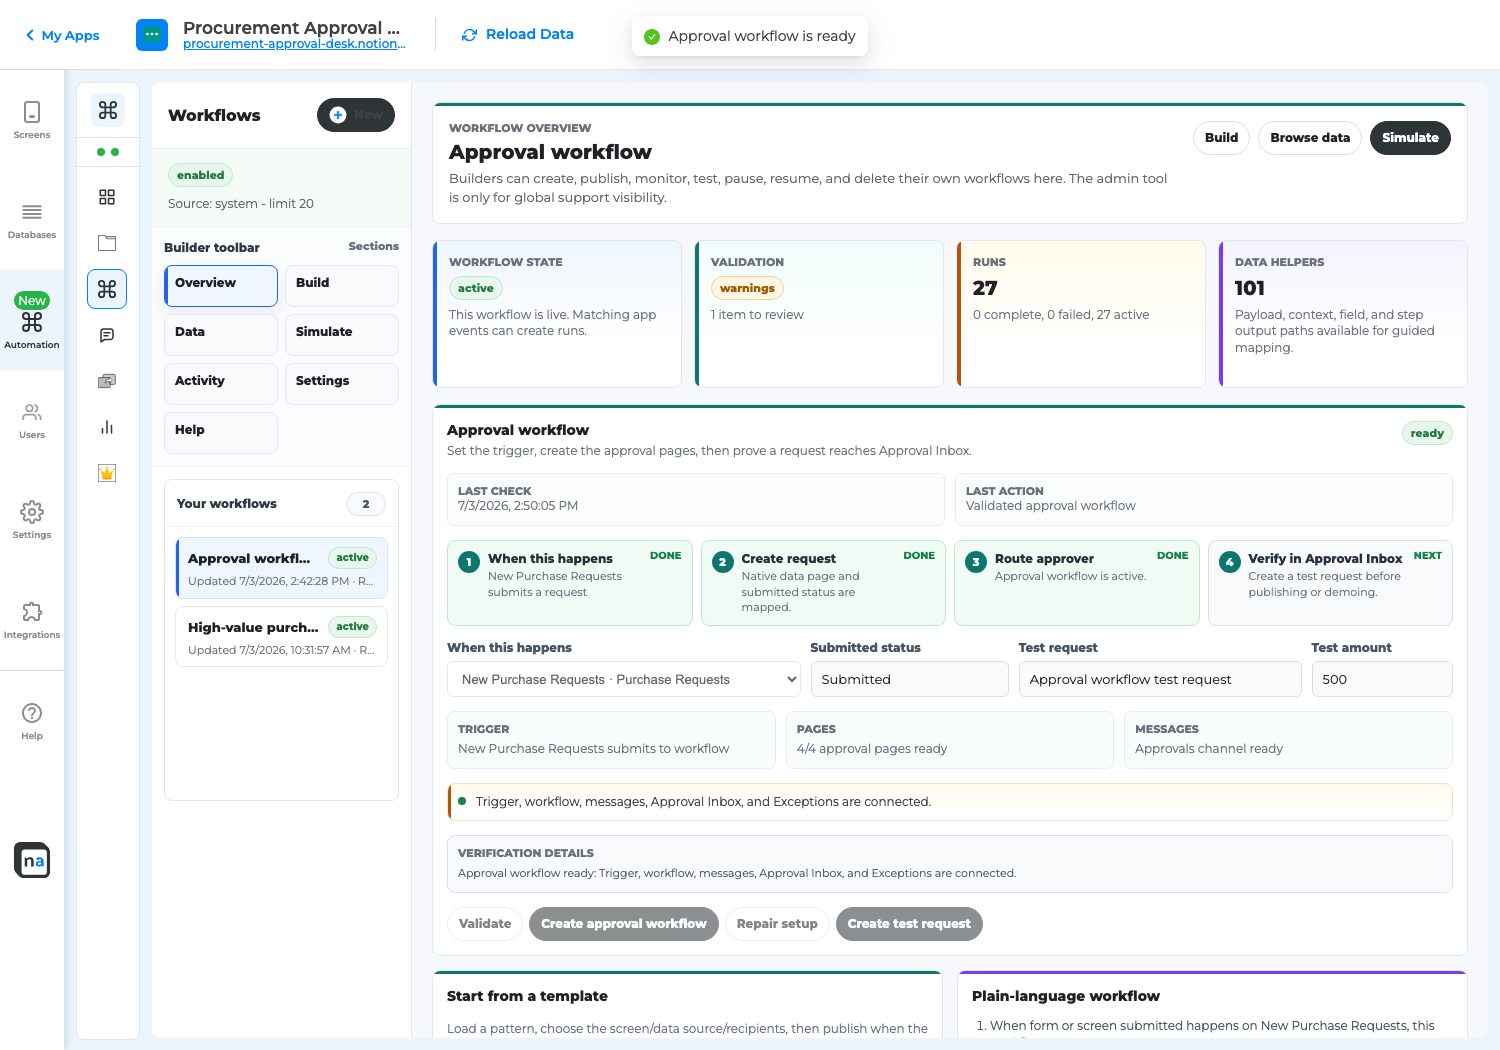Open the folder icon in secondary sidebar
Screen dimensions: 1500x1050
click(107, 243)
